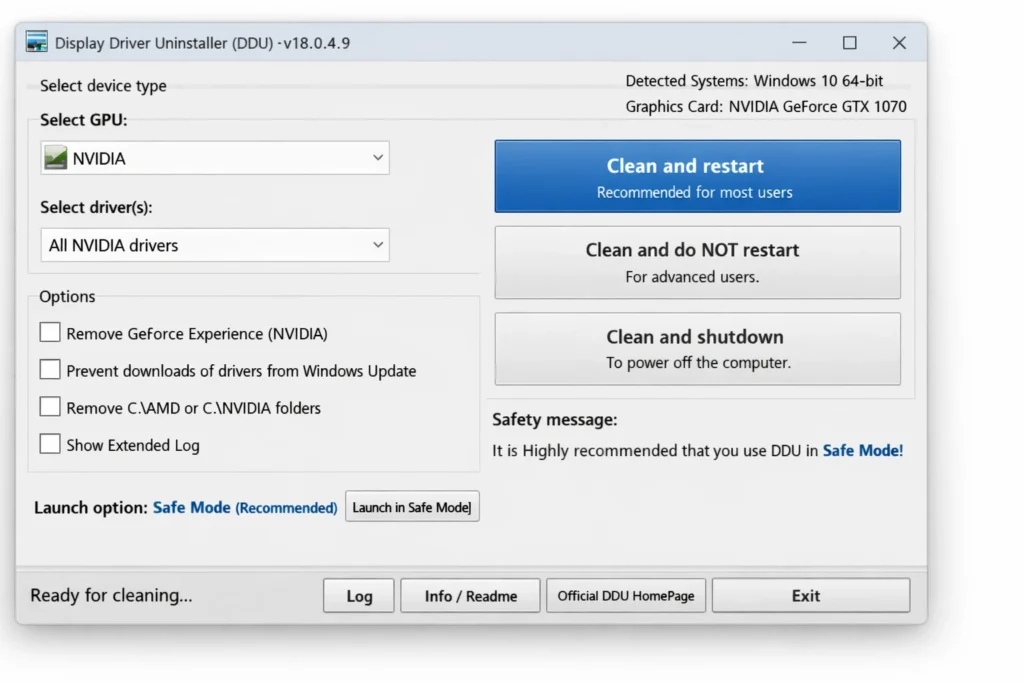This screenshot has width=1024, height=683.
Task: Enable Remove Geforce Experience (NVIDIA)
Action: point(49,331)
